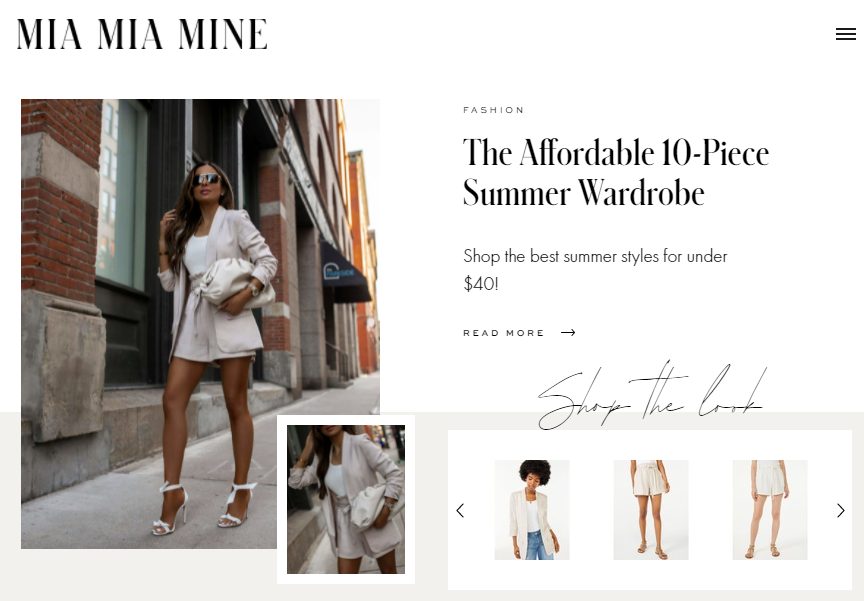Open the small close-up outfit photo
Image resolution: width=864 pixels, height=601 pixels.
(x=345, y=499)
